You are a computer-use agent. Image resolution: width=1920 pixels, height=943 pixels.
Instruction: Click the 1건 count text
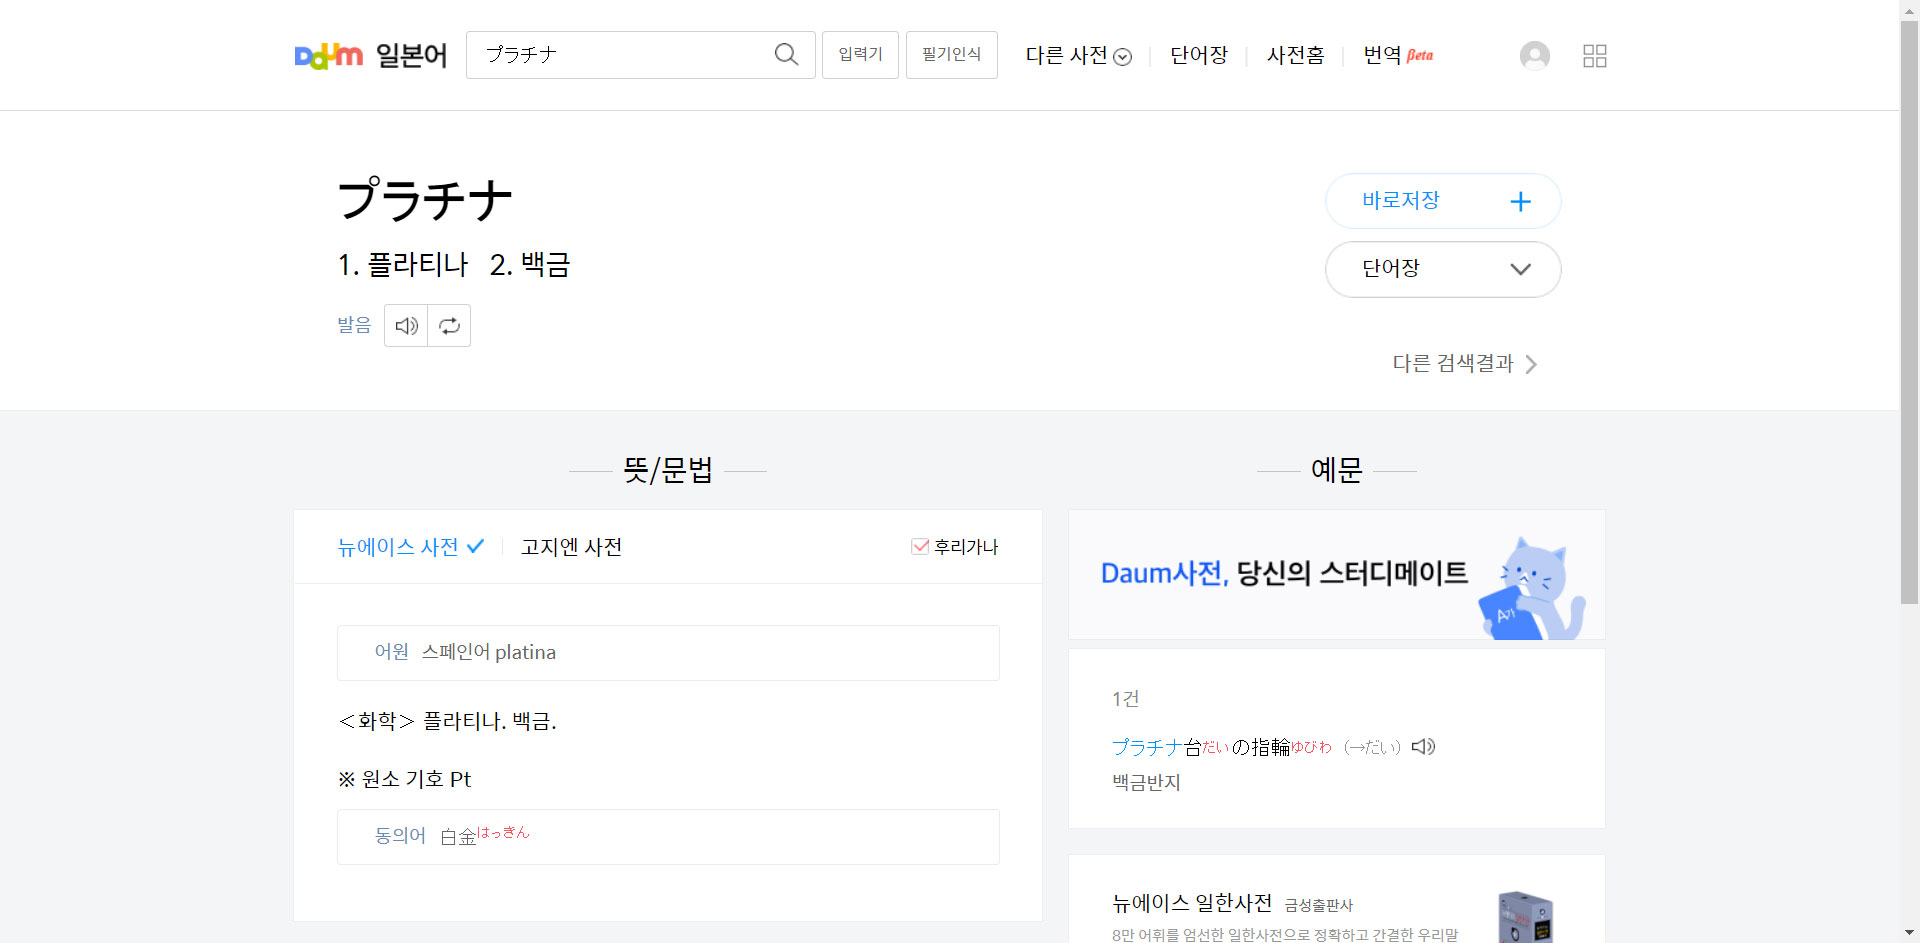tap(1125, 699)
